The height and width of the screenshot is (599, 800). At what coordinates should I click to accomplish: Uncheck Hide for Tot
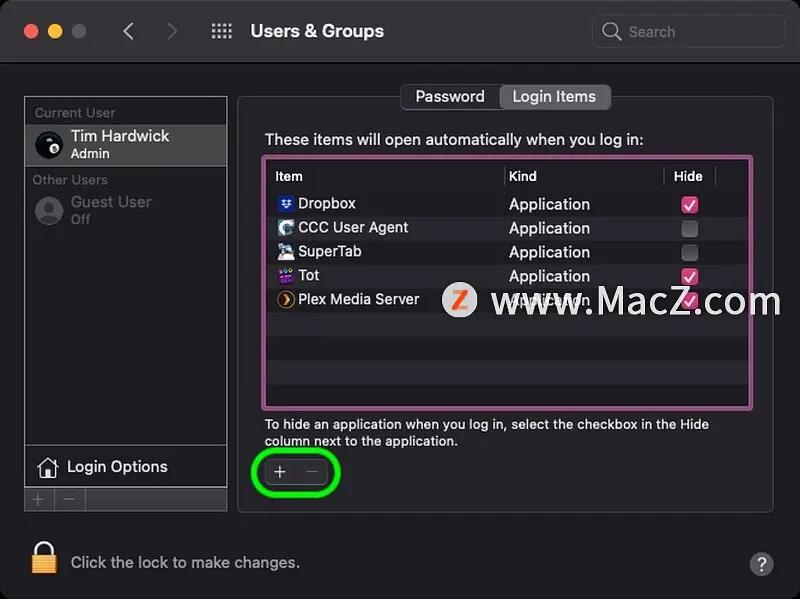689,277
